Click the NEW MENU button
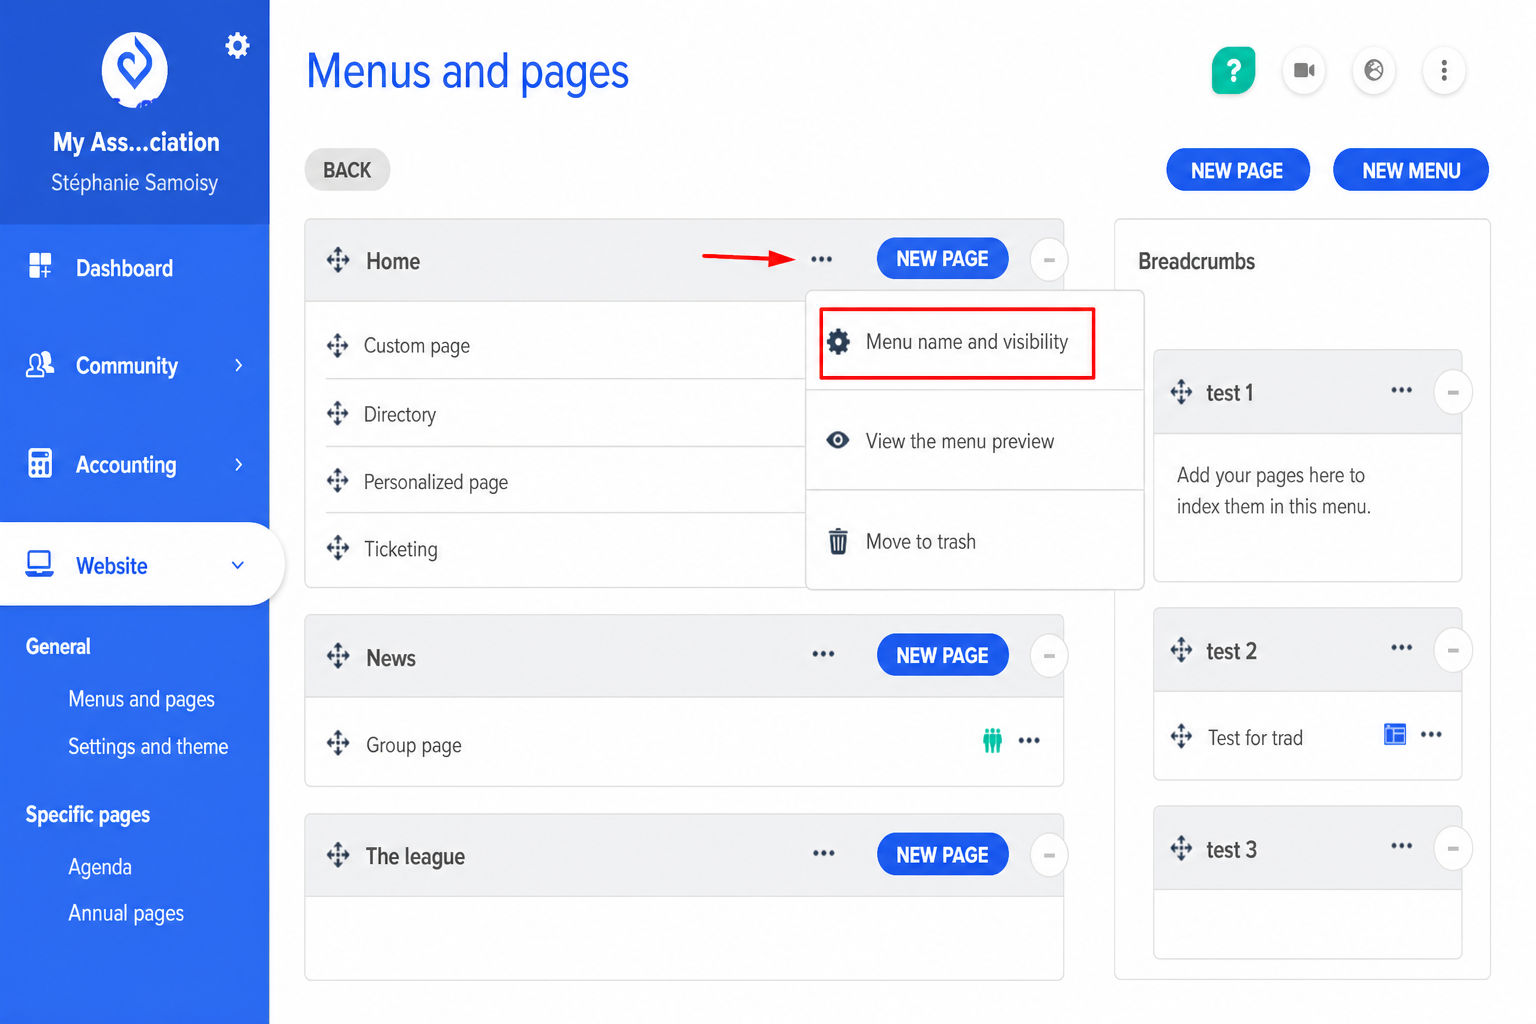1536x1024 pixels. click(1411, 170)
